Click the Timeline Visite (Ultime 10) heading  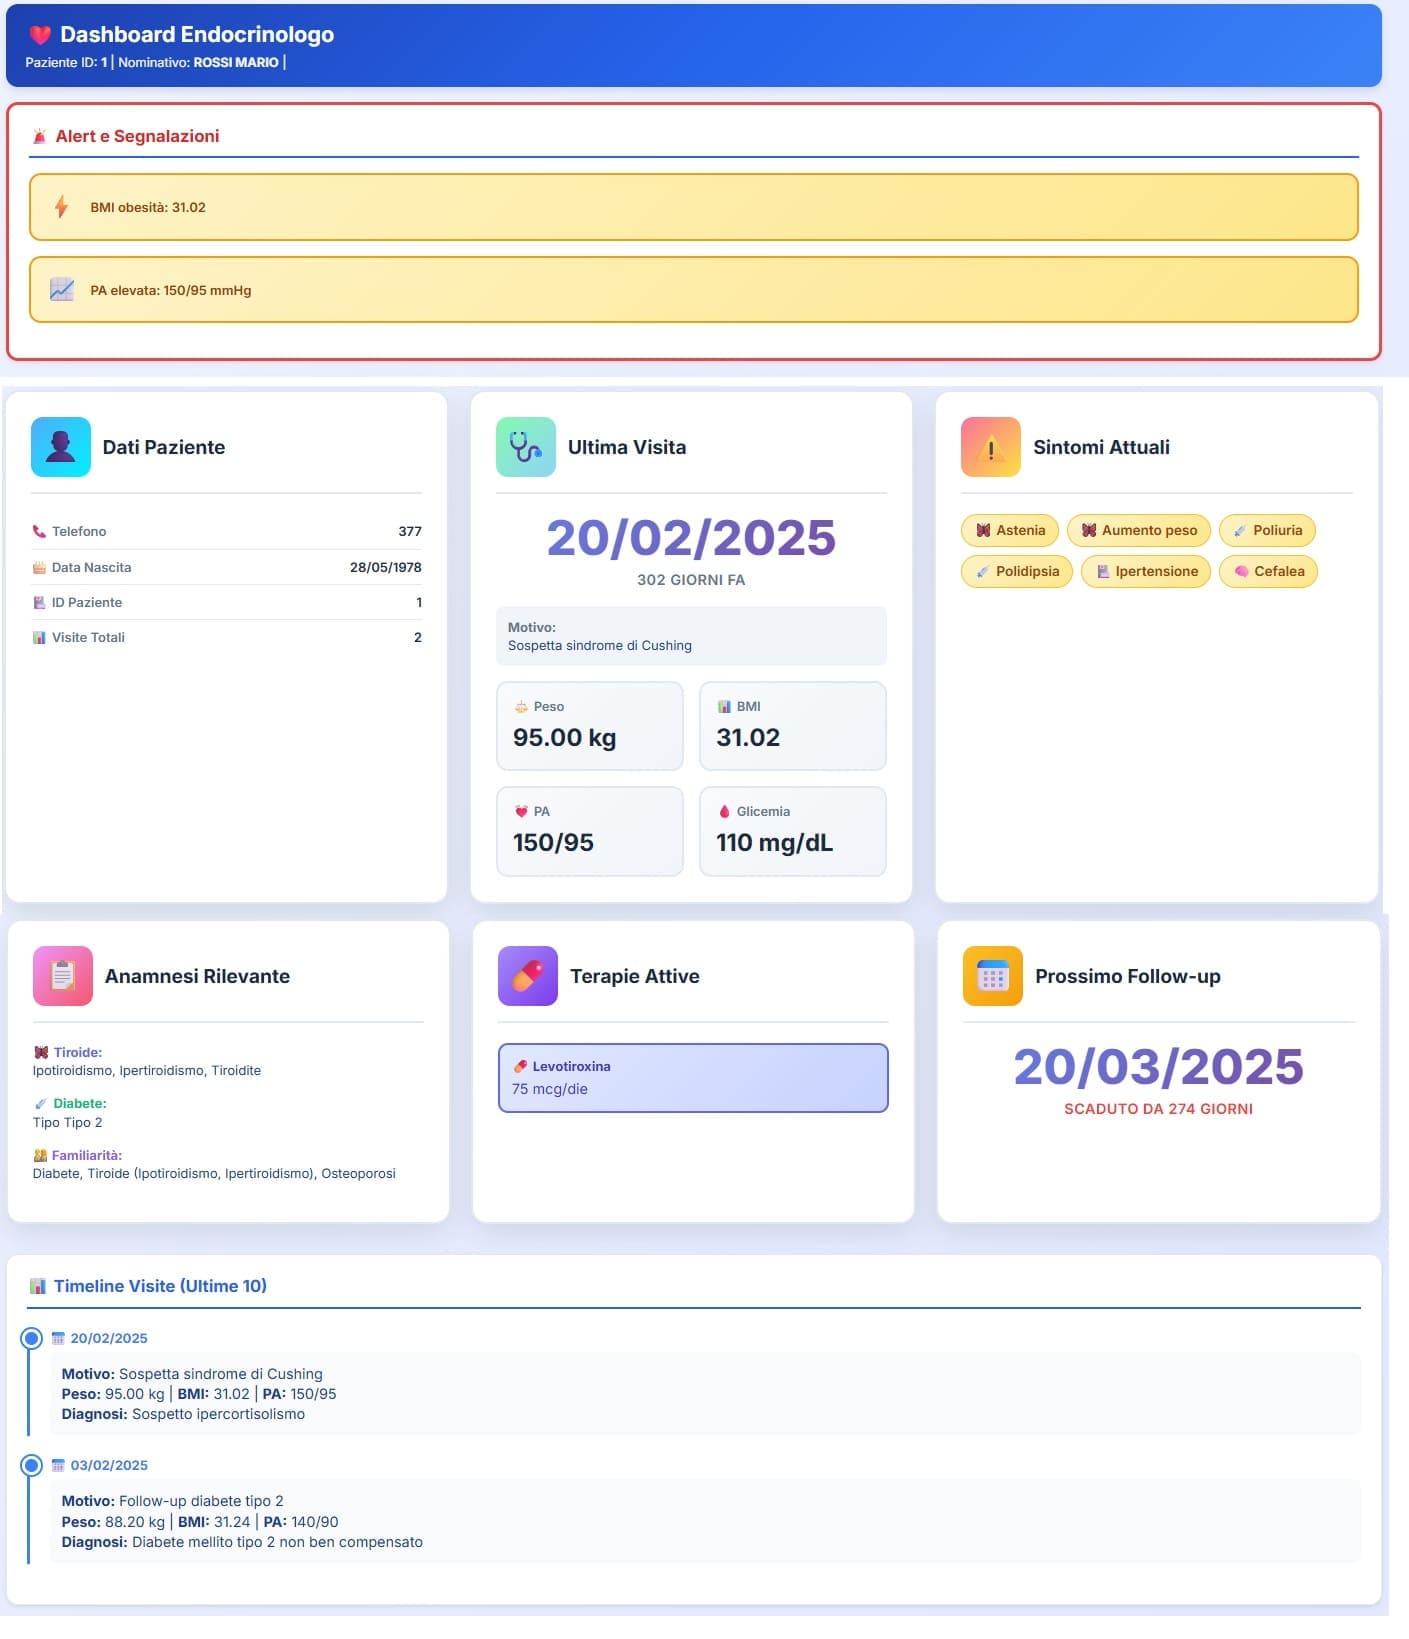click(x=160, y=1287)
